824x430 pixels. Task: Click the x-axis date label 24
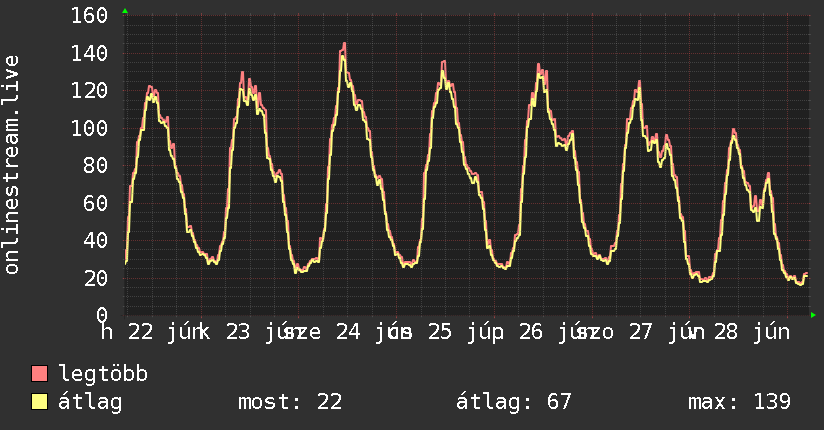tap(348, 332)
